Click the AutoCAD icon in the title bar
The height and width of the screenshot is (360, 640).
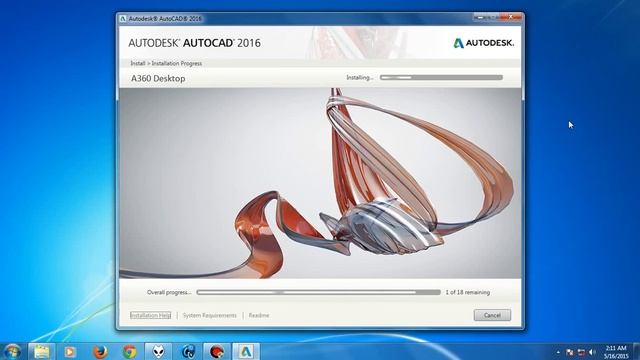pyautogui.click(x=123, y=19)
